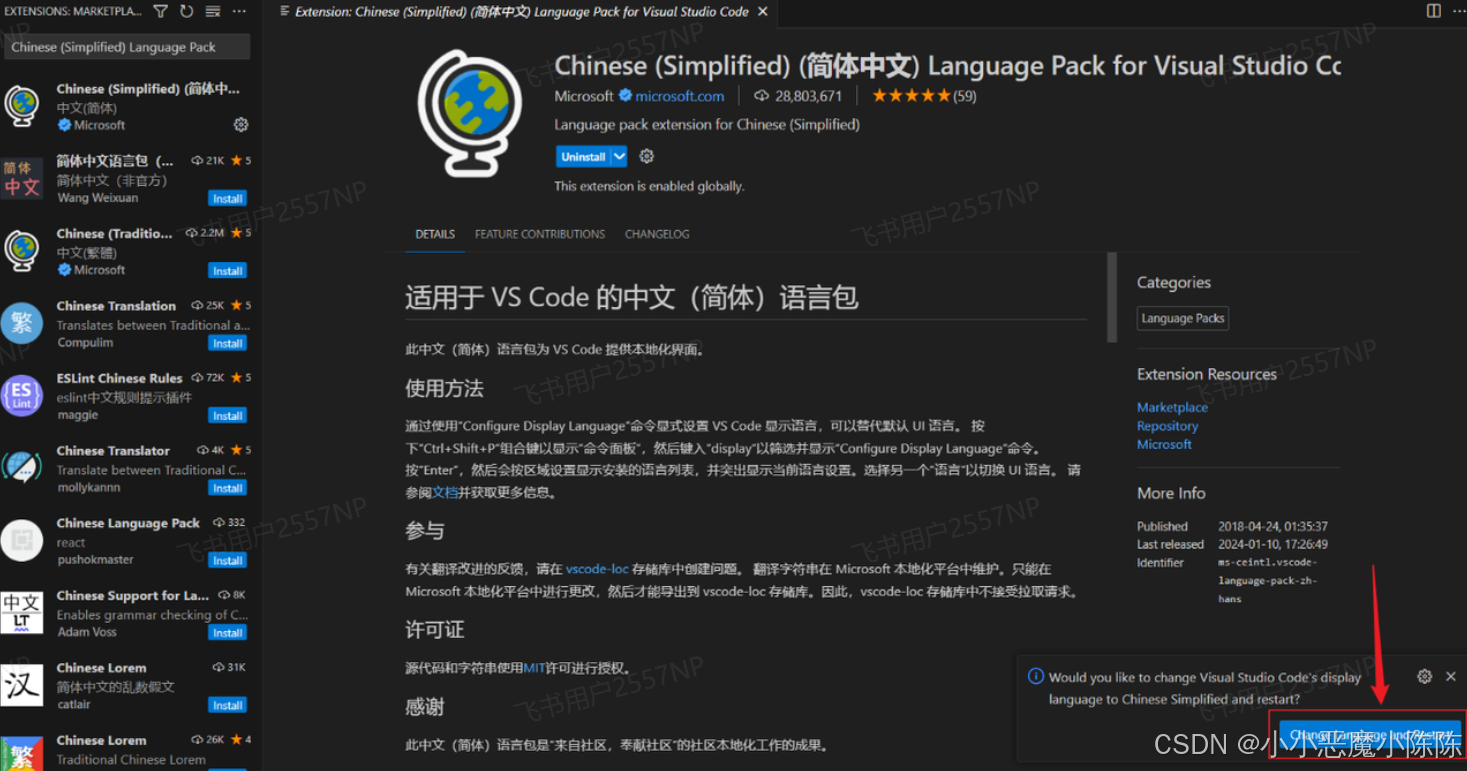The height and width of the screenshot is (771, 1467).
Task: Click the gear icon next to Uninstall
Action: [x=646, y=157]
